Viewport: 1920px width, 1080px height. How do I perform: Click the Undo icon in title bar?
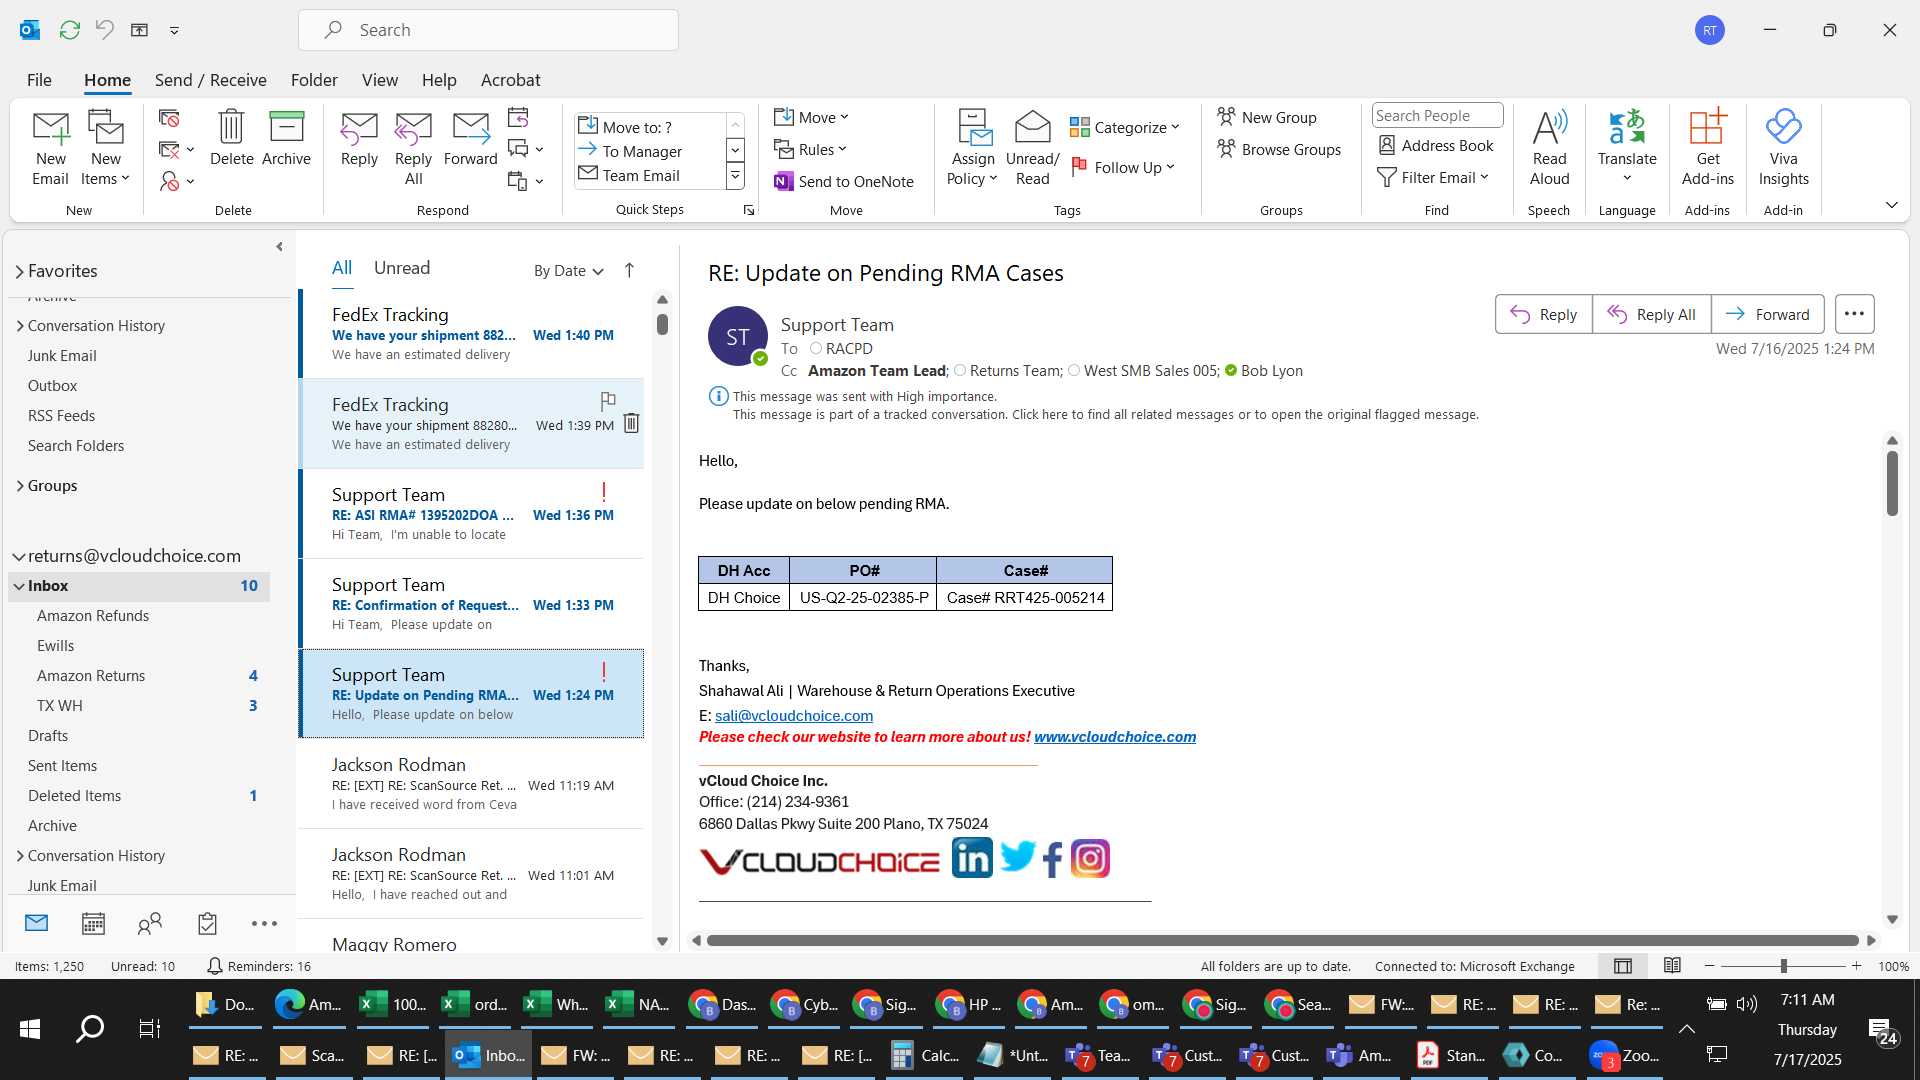pos(105,30)
